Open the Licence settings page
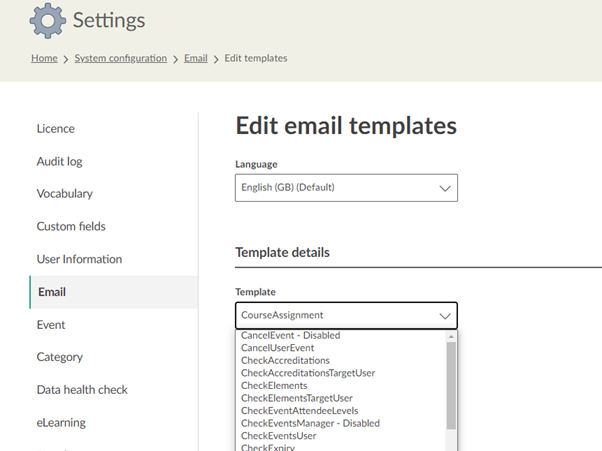 (x=56, y=128)
